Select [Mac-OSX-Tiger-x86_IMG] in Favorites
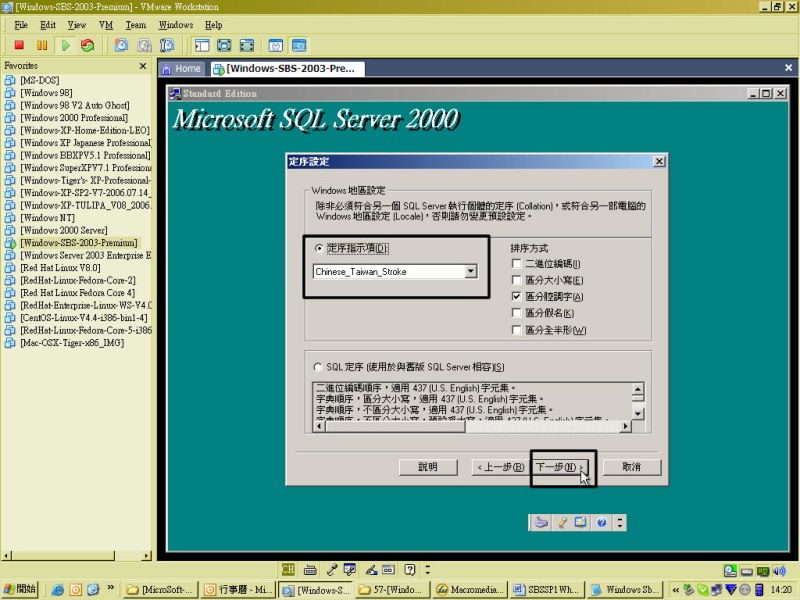This screenshot has height=600, width=800. coord(72,343)
